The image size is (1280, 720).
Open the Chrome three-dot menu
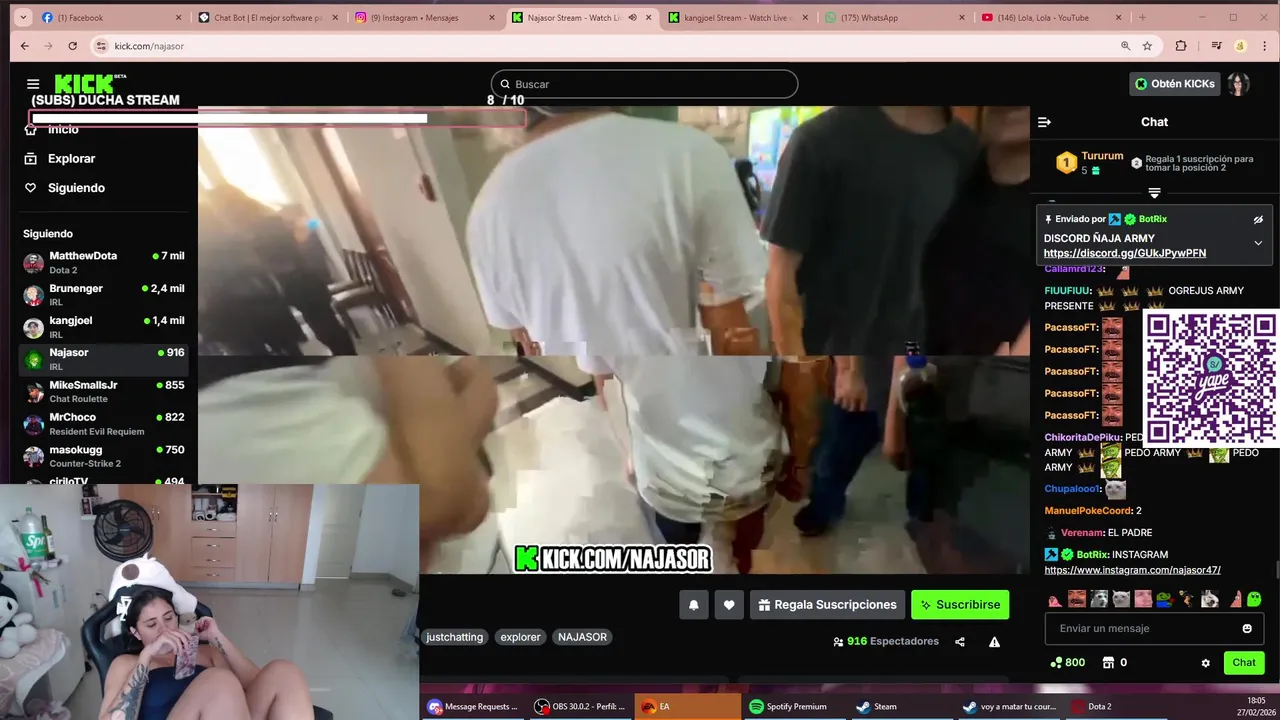click(x=1263, y=46)
